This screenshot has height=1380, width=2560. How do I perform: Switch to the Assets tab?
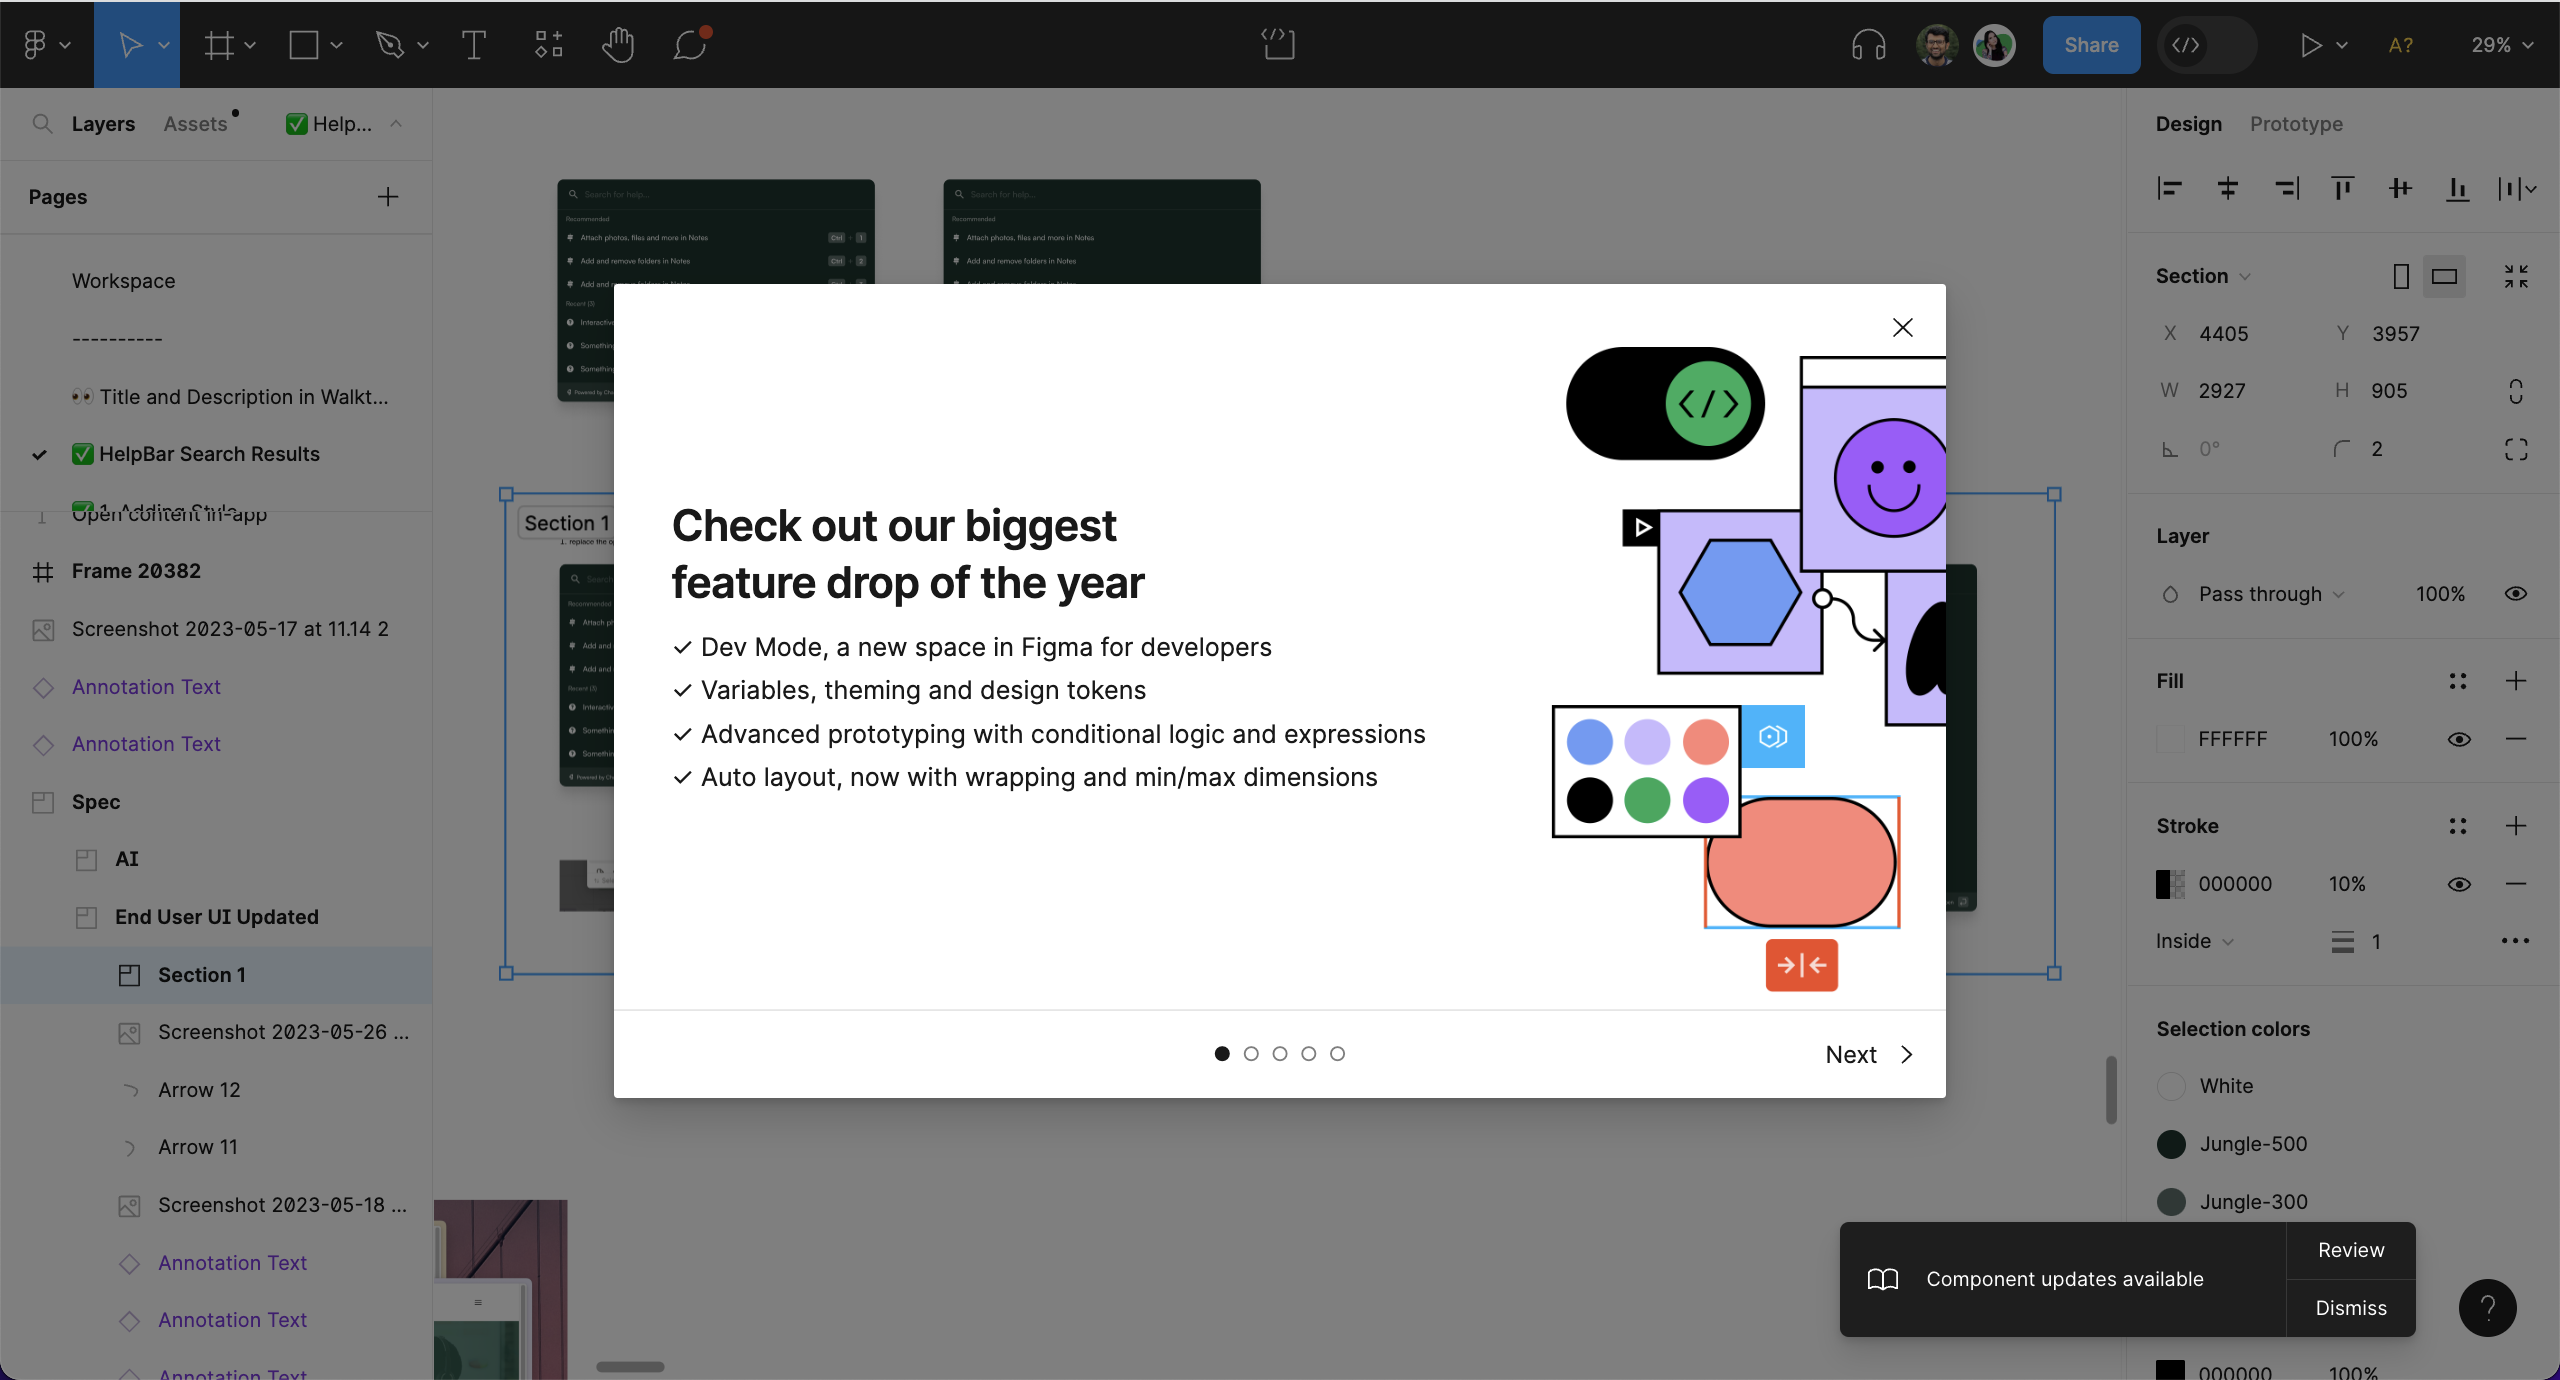click(196, 124)
